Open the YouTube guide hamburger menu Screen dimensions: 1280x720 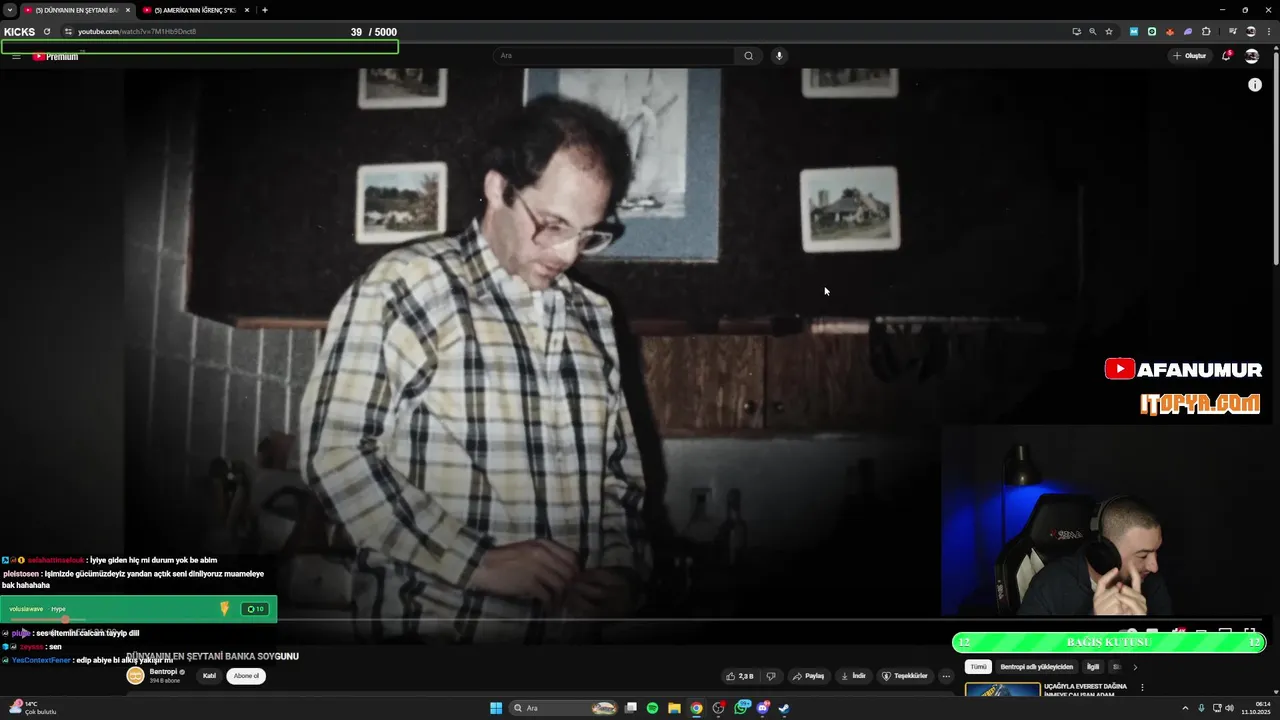click(16, 56)
